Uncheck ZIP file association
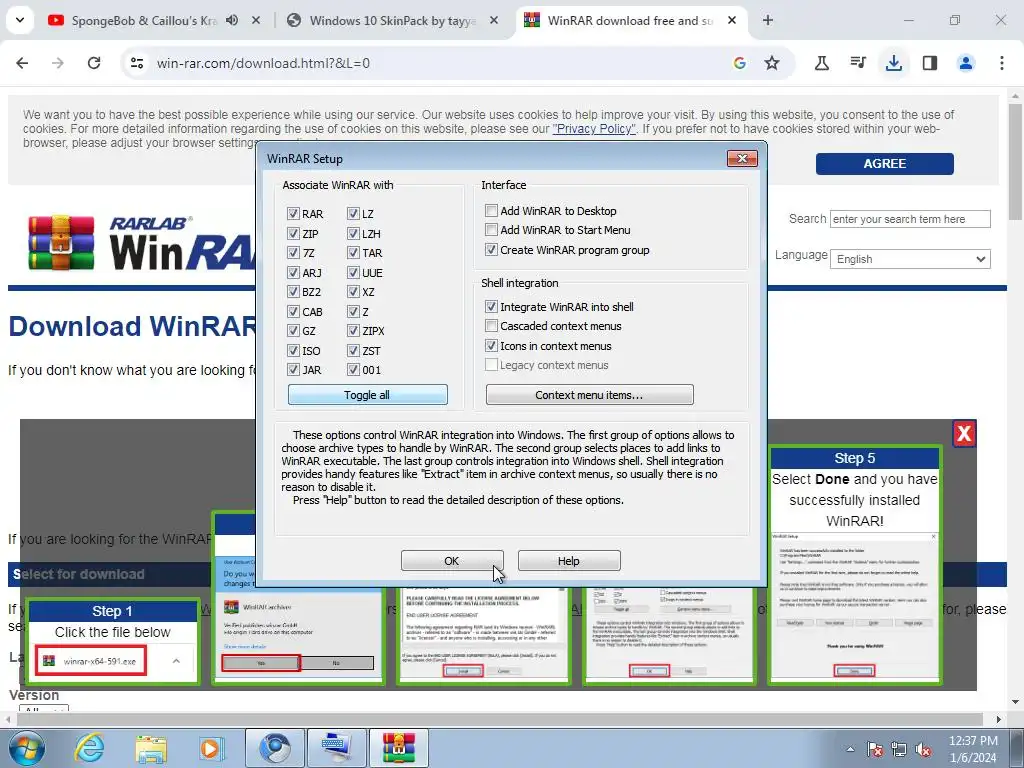 click(293, 233)
